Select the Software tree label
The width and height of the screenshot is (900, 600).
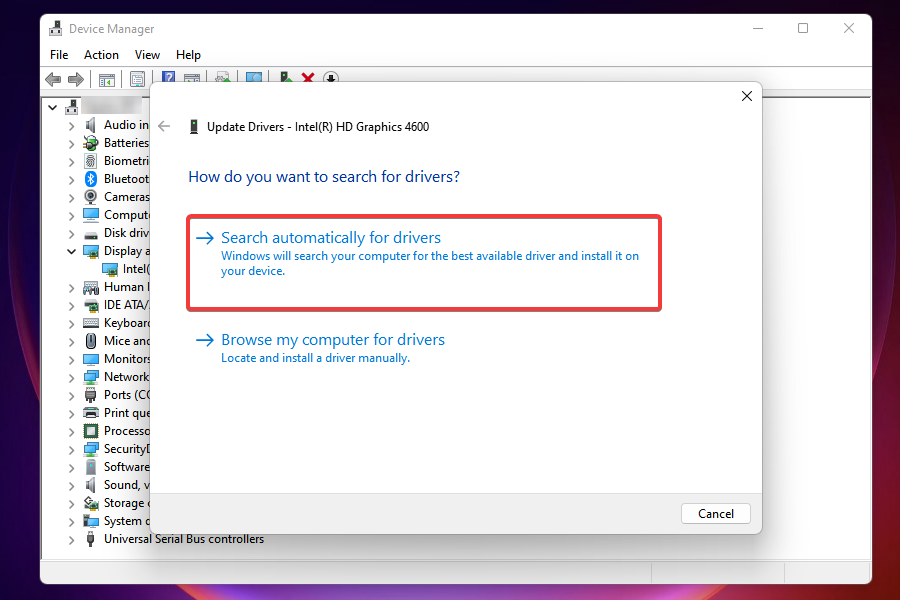click(x=126, y=467)
